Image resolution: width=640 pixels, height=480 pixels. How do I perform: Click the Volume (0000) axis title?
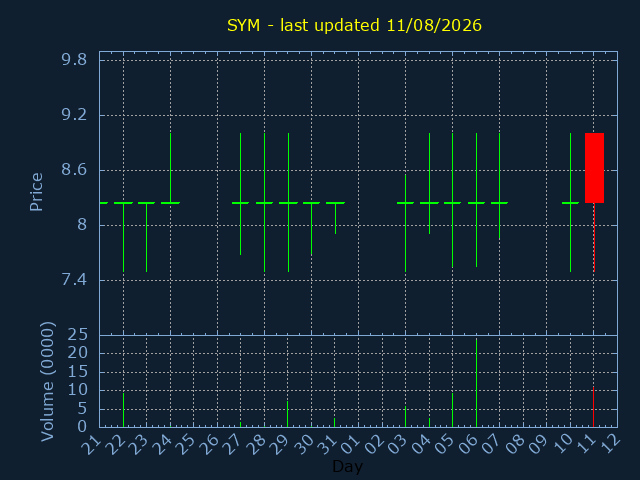point(47,381)
